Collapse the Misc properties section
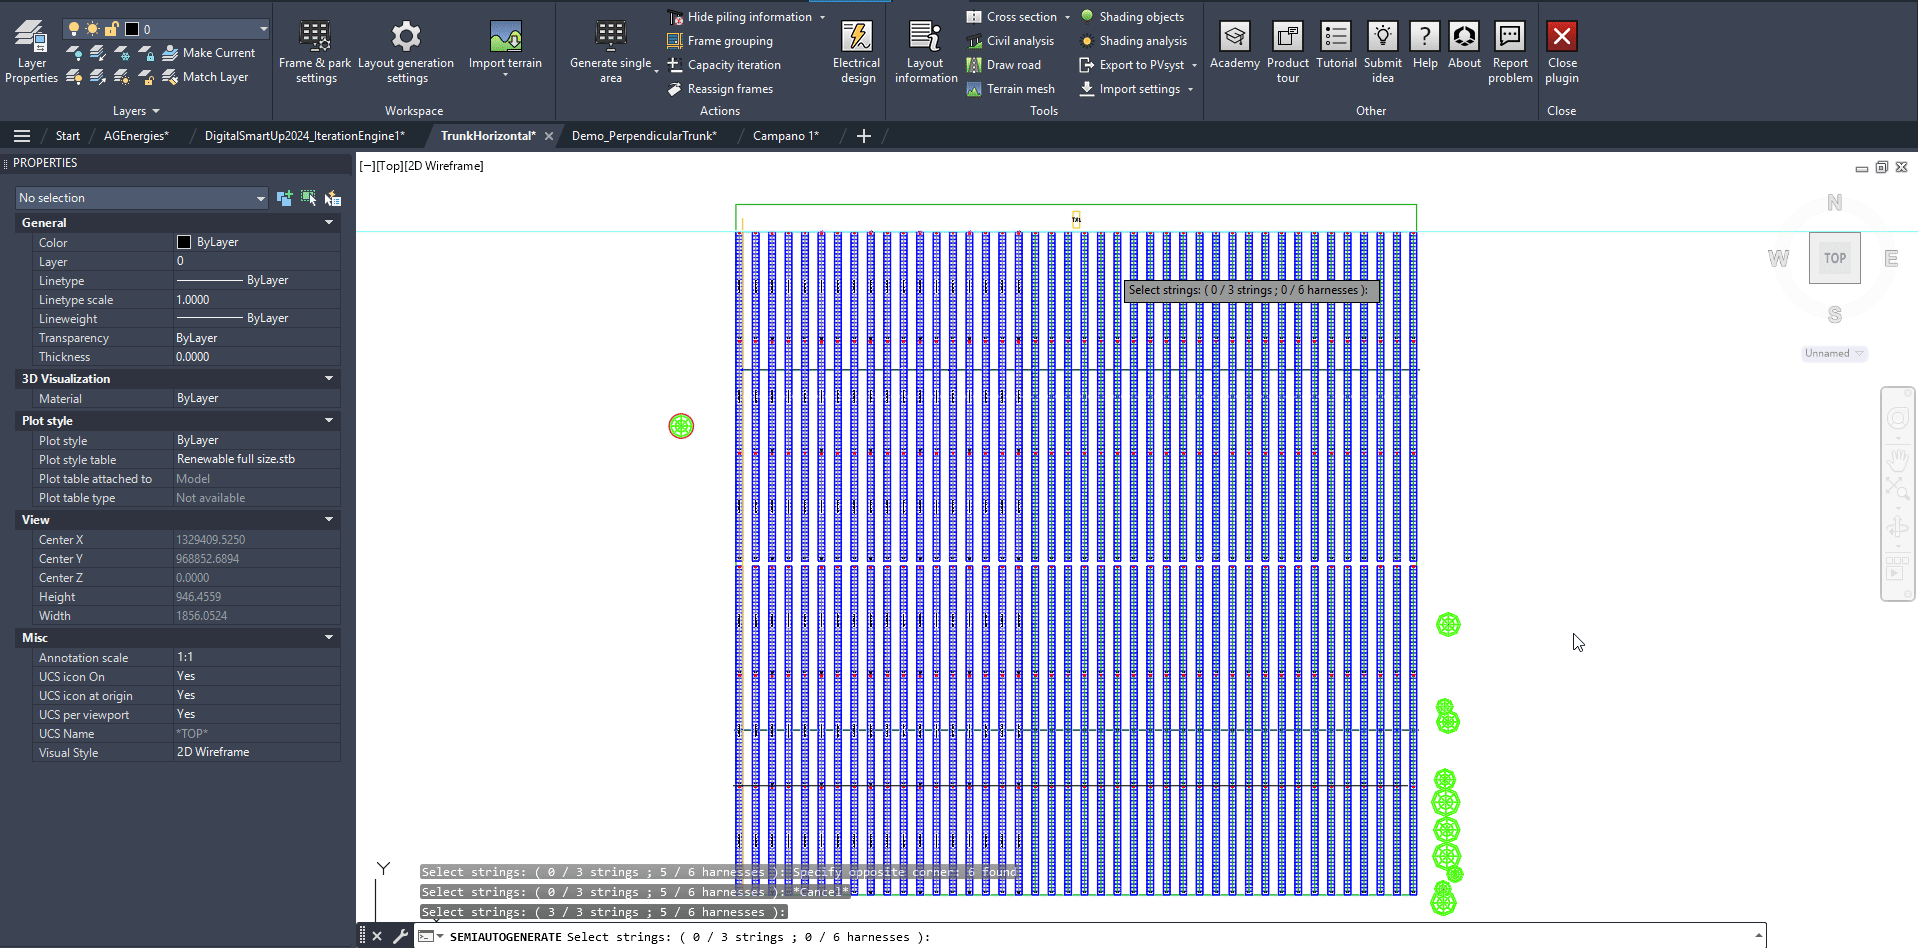 pyautogui.click(x=329, y=637)
